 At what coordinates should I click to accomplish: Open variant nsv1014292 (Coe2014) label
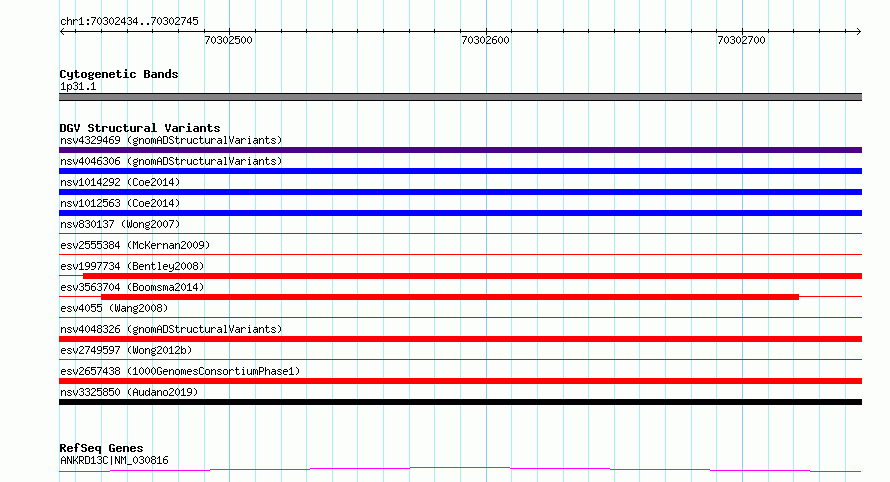pos(120,182)
